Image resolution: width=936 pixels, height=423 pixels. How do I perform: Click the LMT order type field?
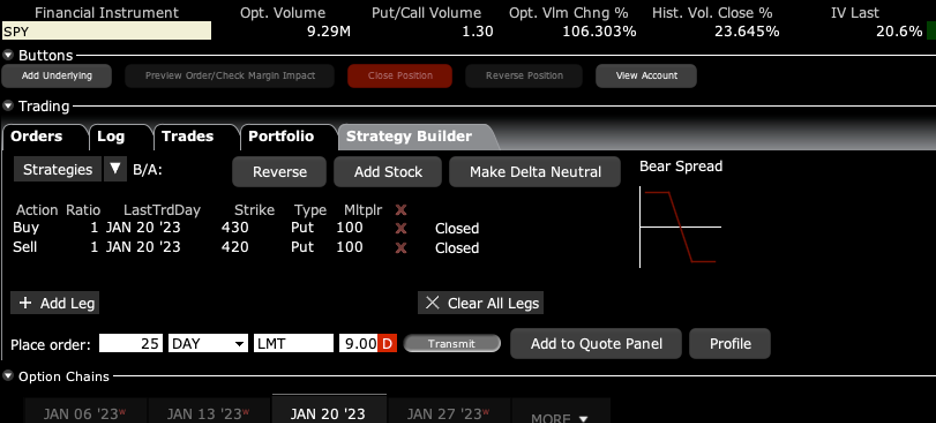point(293,344)
